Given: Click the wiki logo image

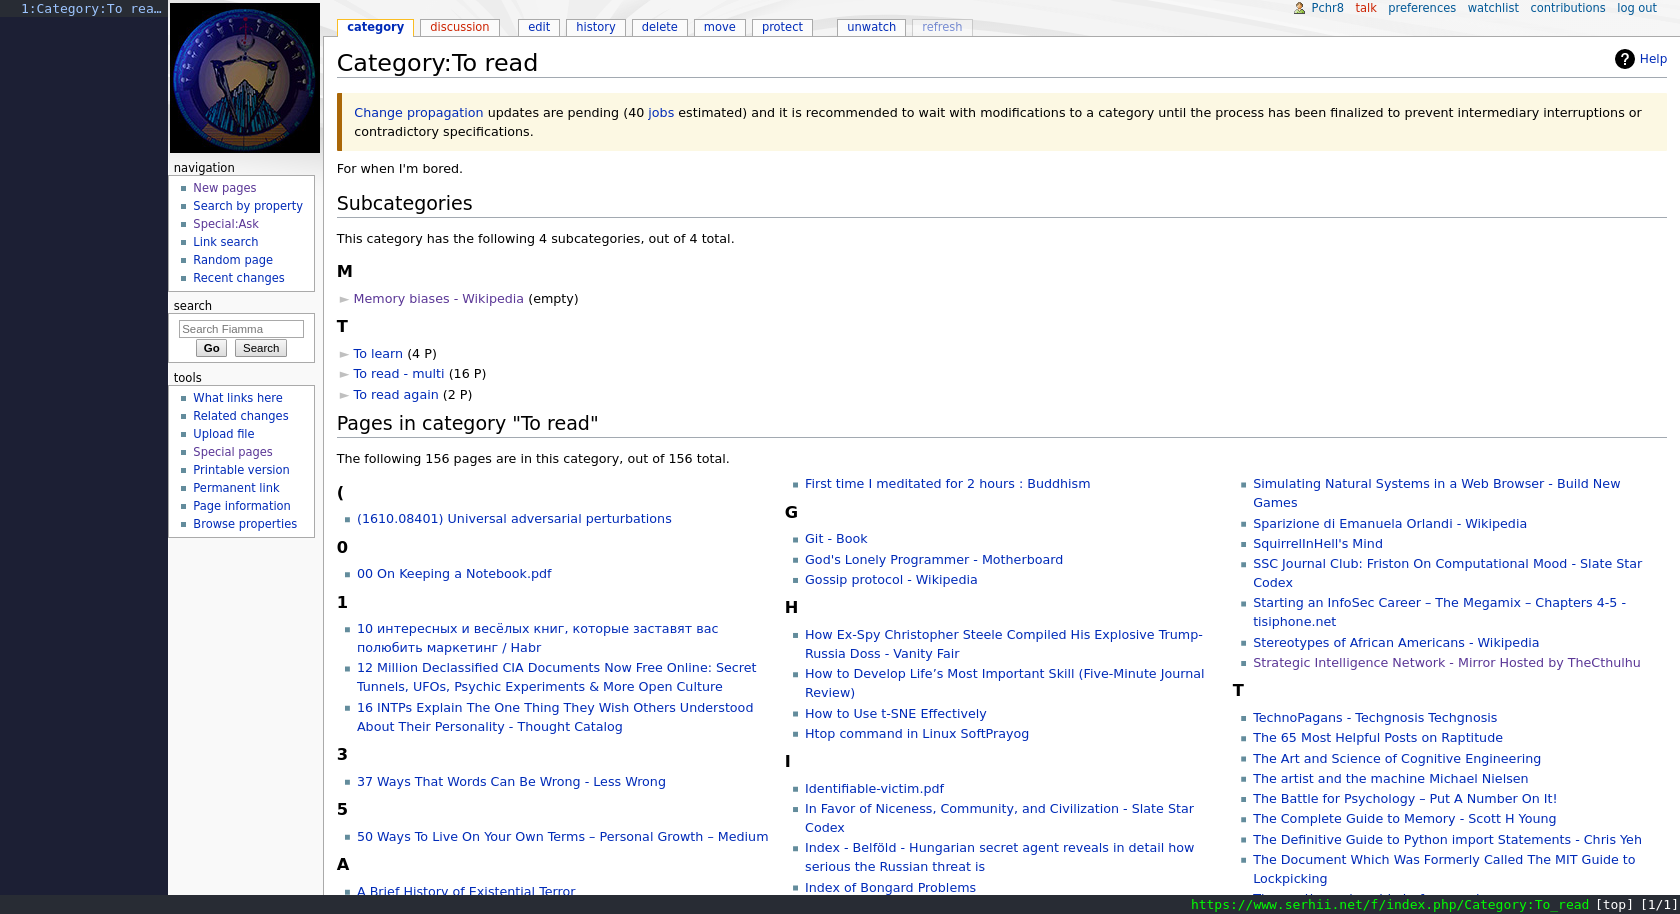Looking at the screenshot, I should [x=245, y=78].
